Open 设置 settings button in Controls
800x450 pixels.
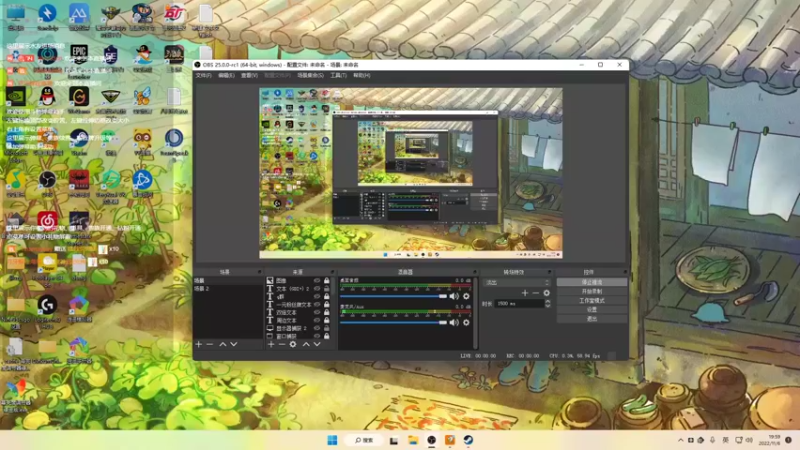pos(592,310)
